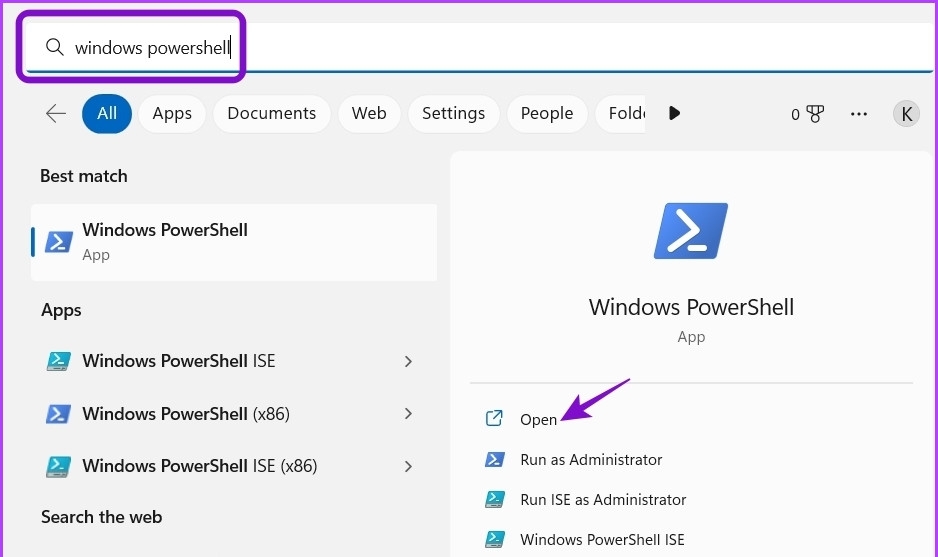Open the rewards trophy icon

(x=815, y=114)
